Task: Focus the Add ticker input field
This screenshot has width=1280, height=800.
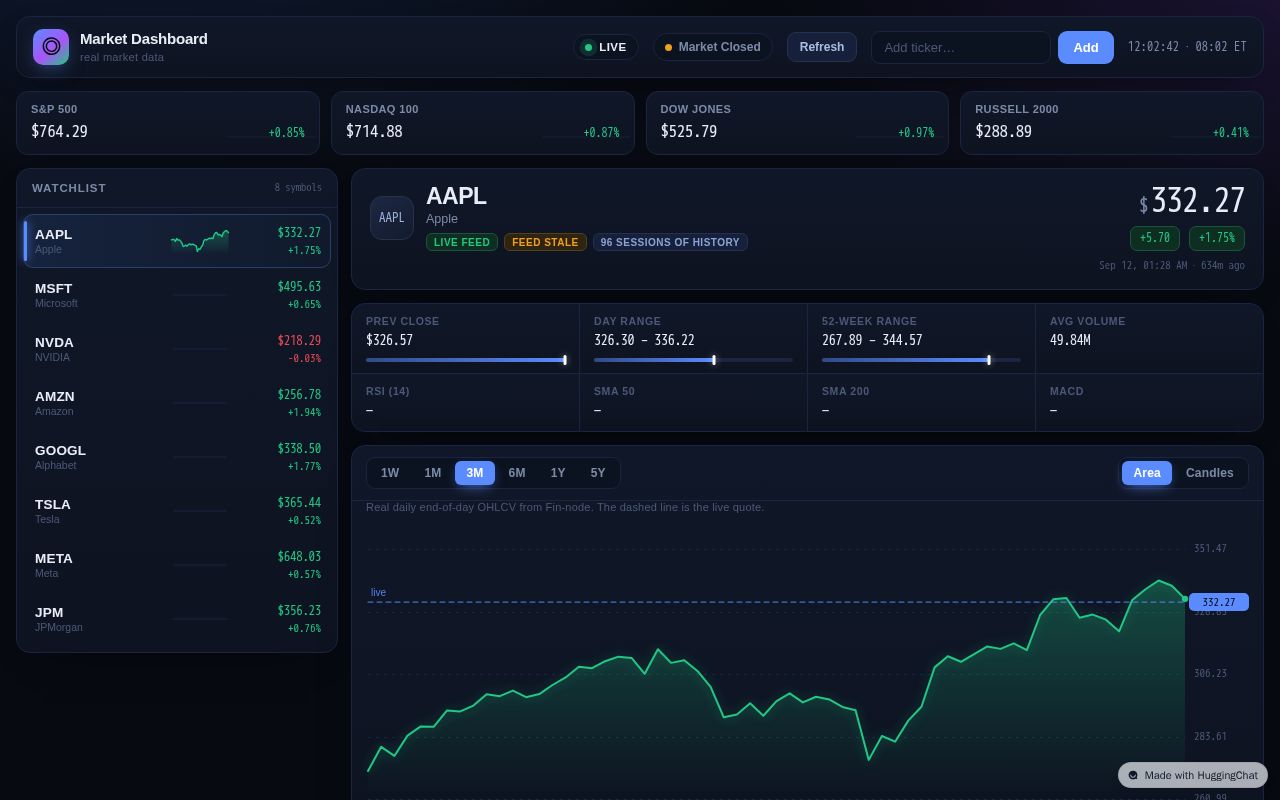Action: tap(961, 47)
